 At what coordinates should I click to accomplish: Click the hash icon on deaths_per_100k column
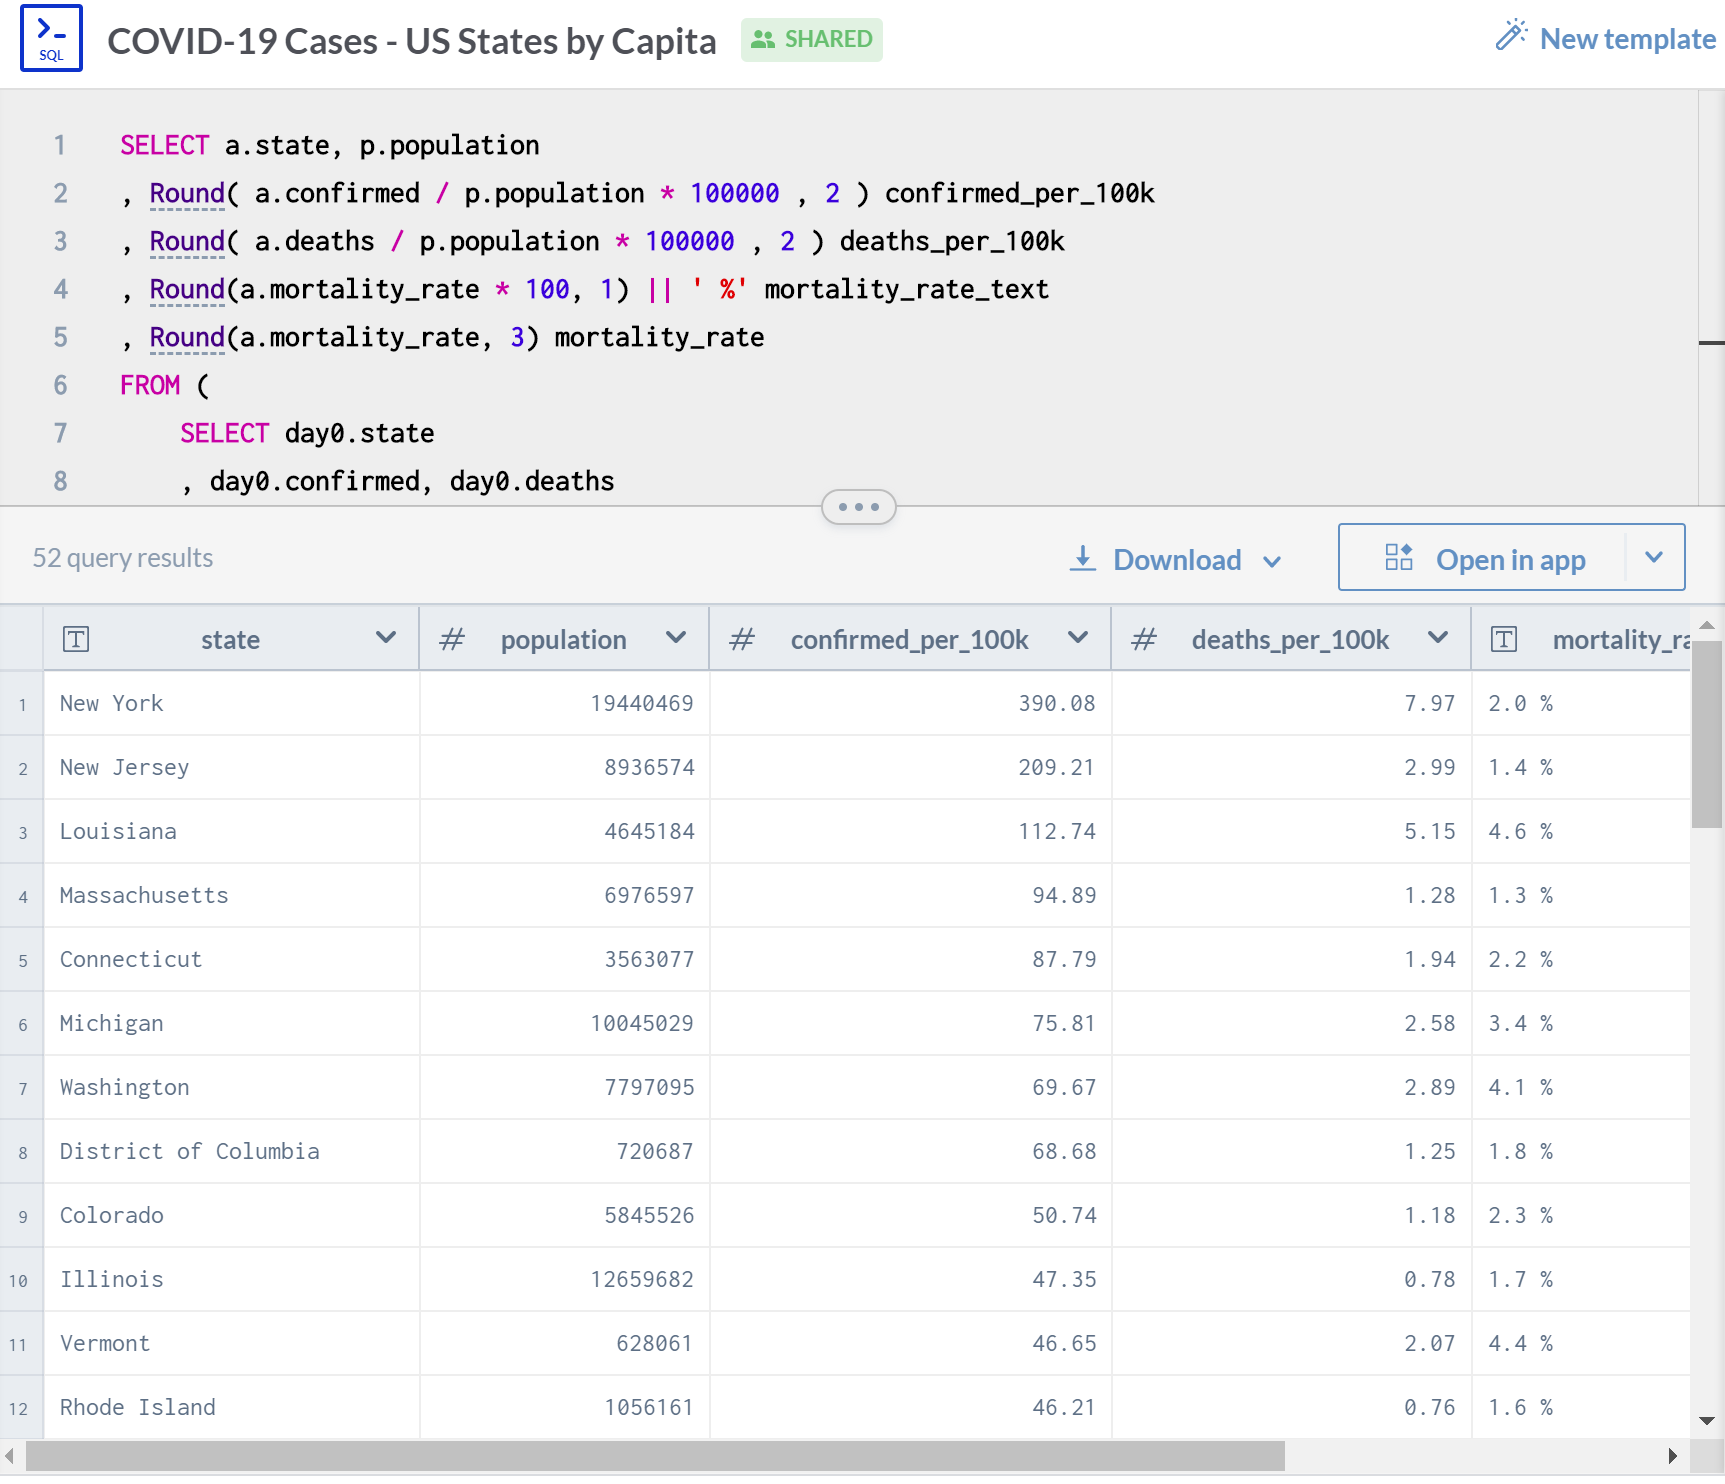tap(1143, 639)
